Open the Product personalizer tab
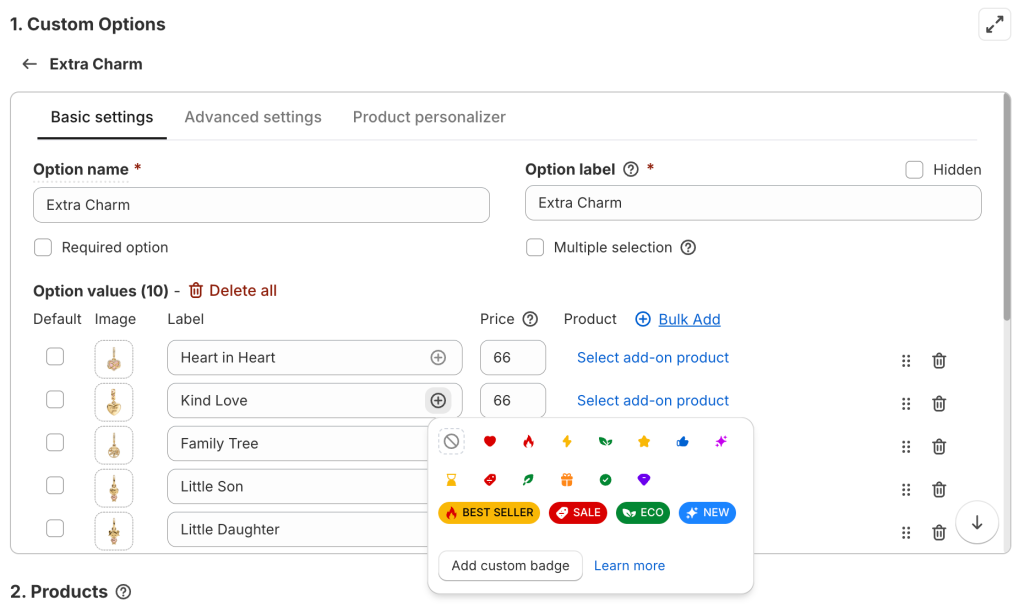 point(429,117)
